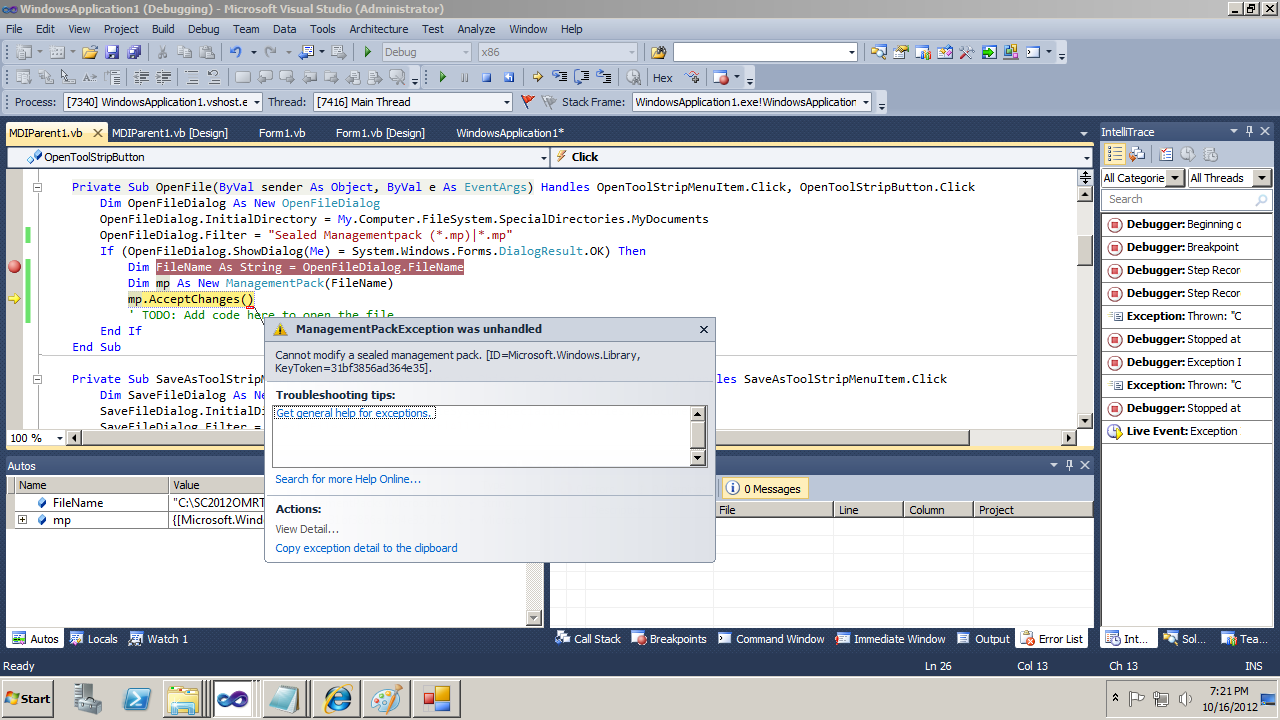Click the Visual Studio taskbar icon

click(x=235, y=698)
